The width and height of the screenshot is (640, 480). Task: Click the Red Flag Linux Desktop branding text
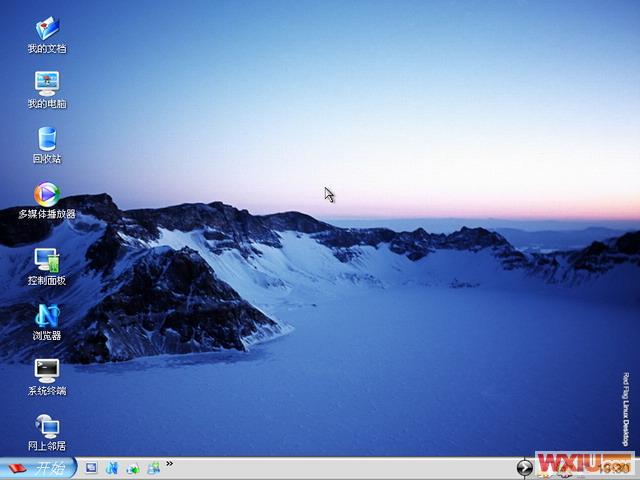(626, 408)
